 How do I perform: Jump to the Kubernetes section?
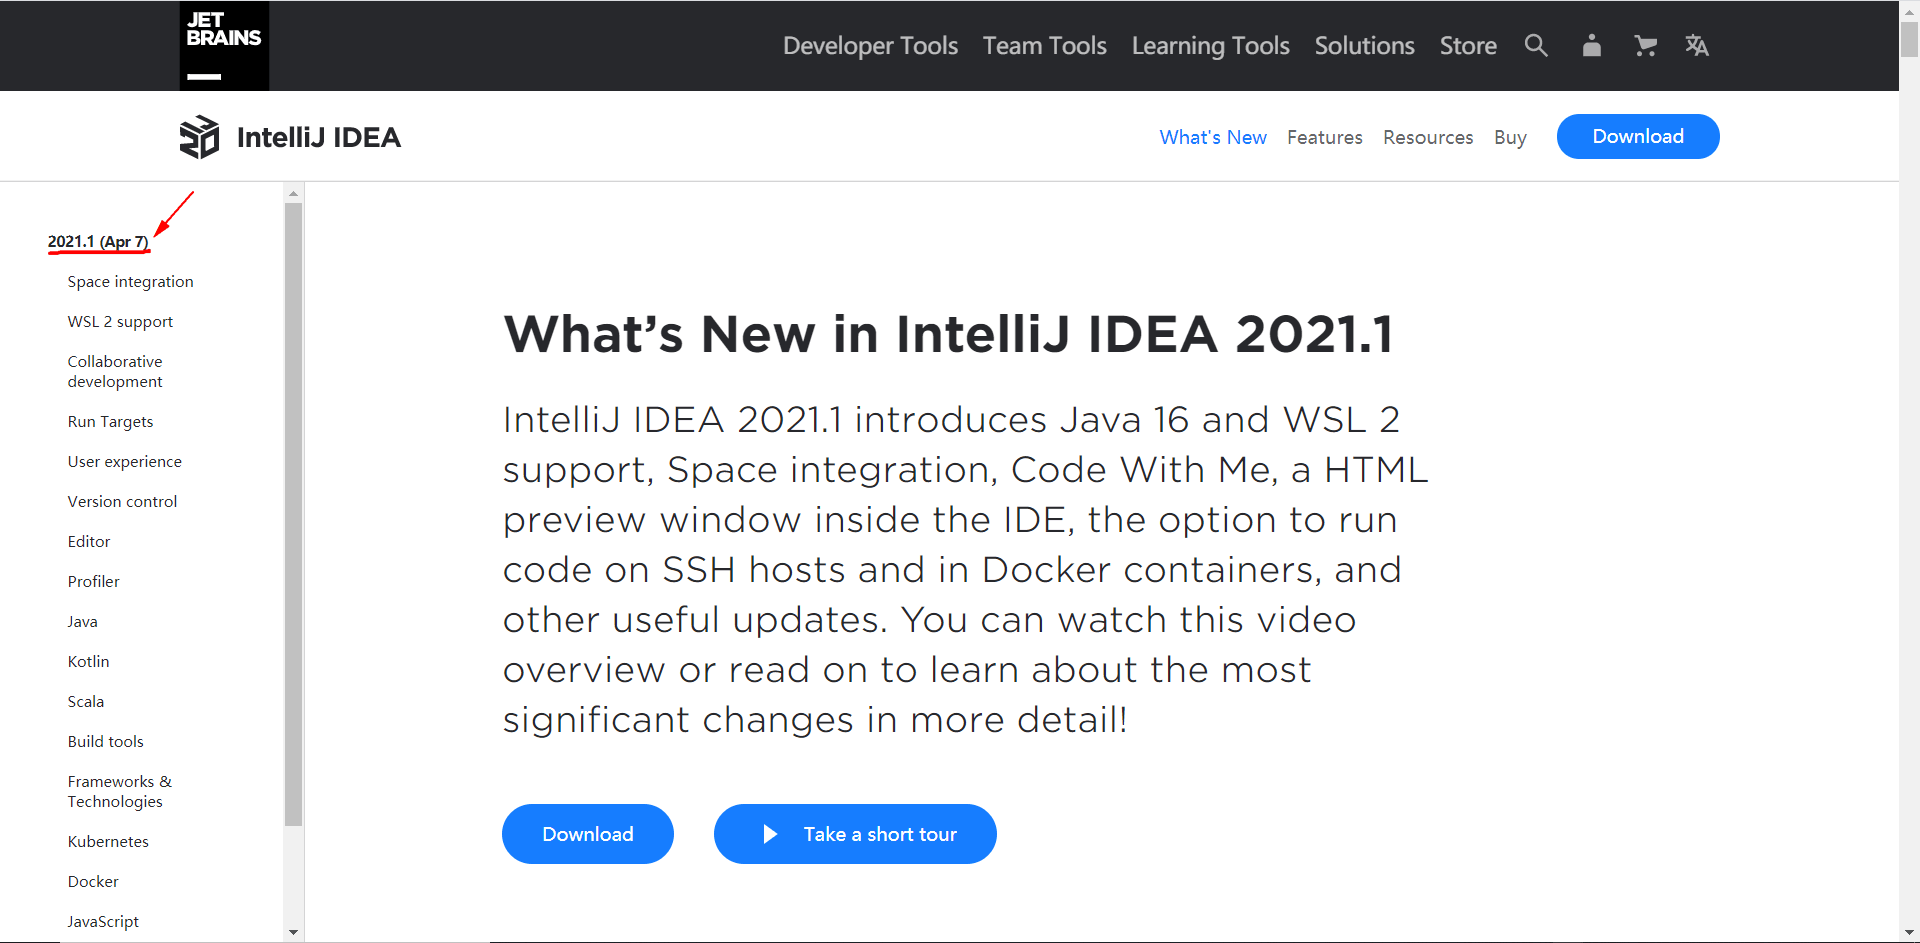click(x=108, y=842)
